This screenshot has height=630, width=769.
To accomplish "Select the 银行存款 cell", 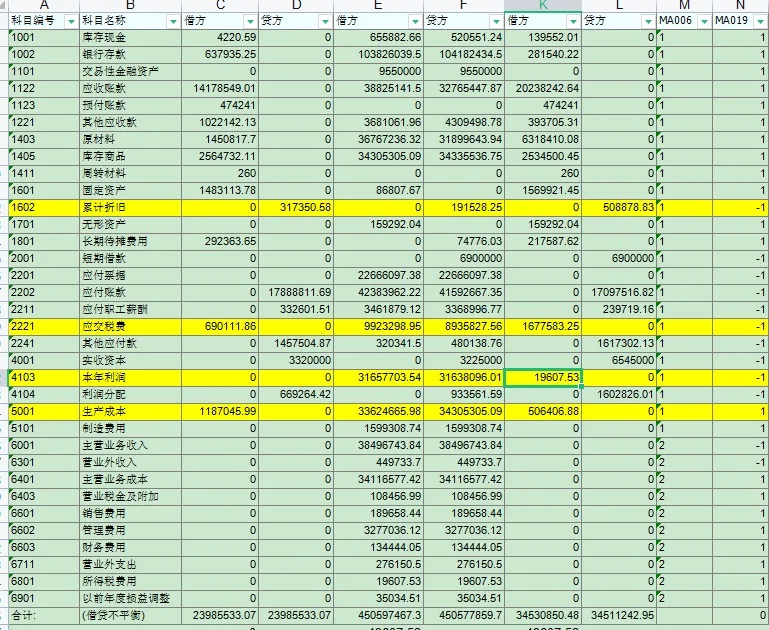I will coord(130,54).
